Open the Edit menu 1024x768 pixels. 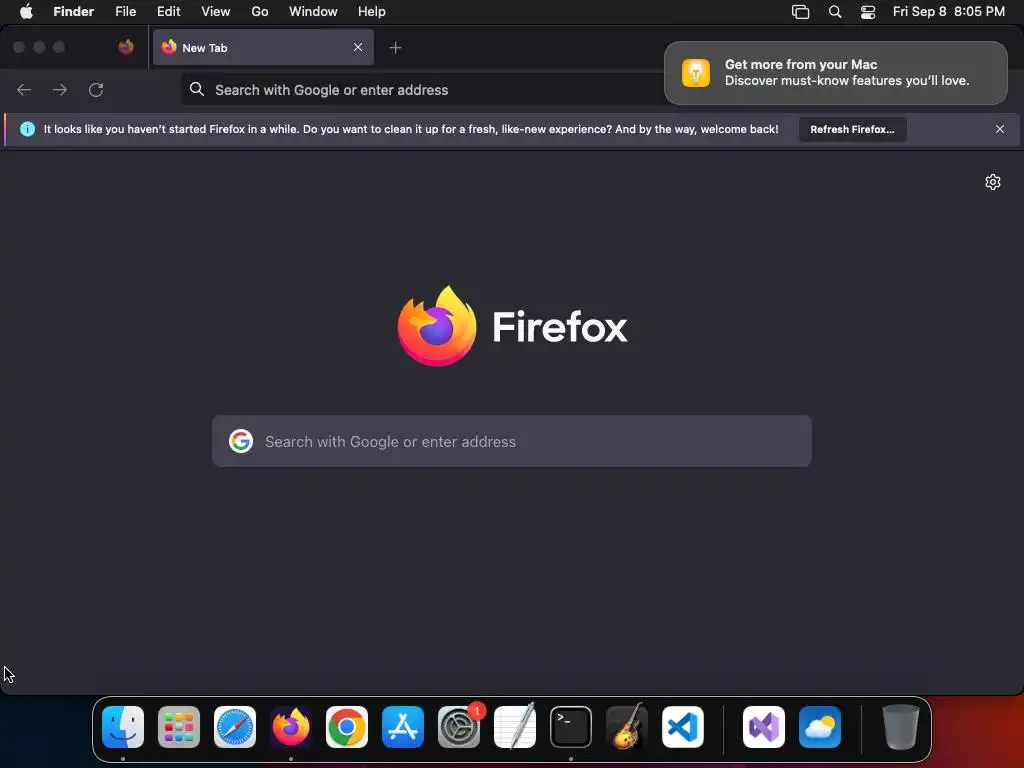(168, 11)
